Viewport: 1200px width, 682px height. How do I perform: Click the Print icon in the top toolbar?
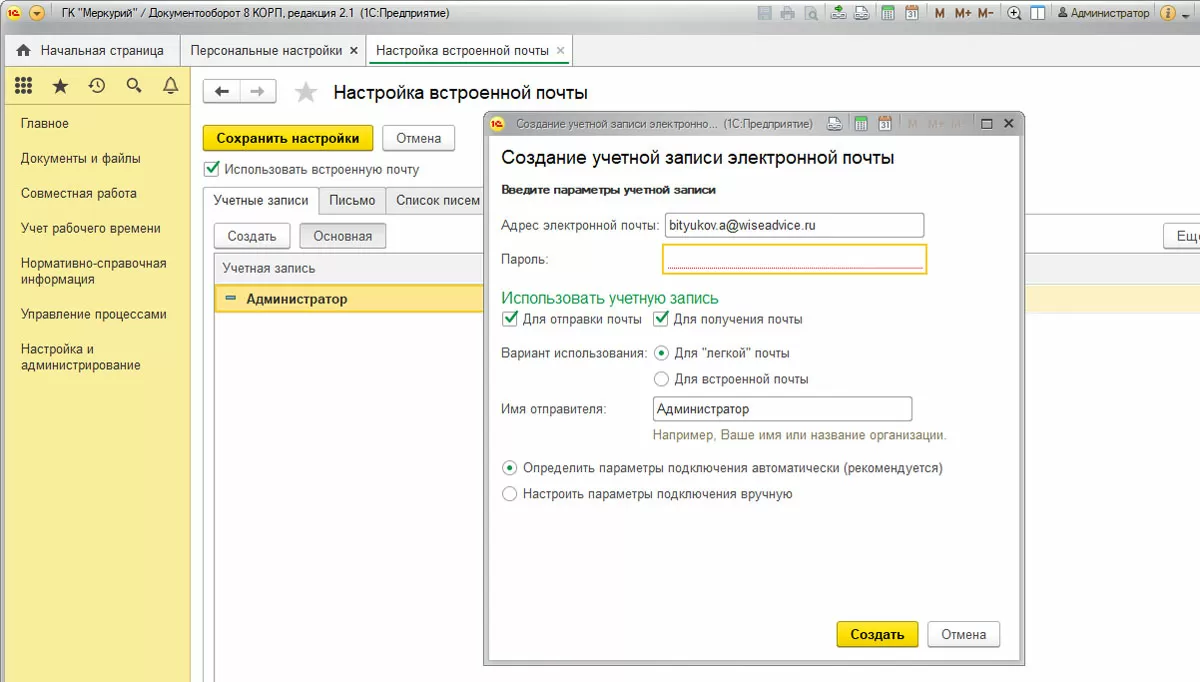[788, 14]
